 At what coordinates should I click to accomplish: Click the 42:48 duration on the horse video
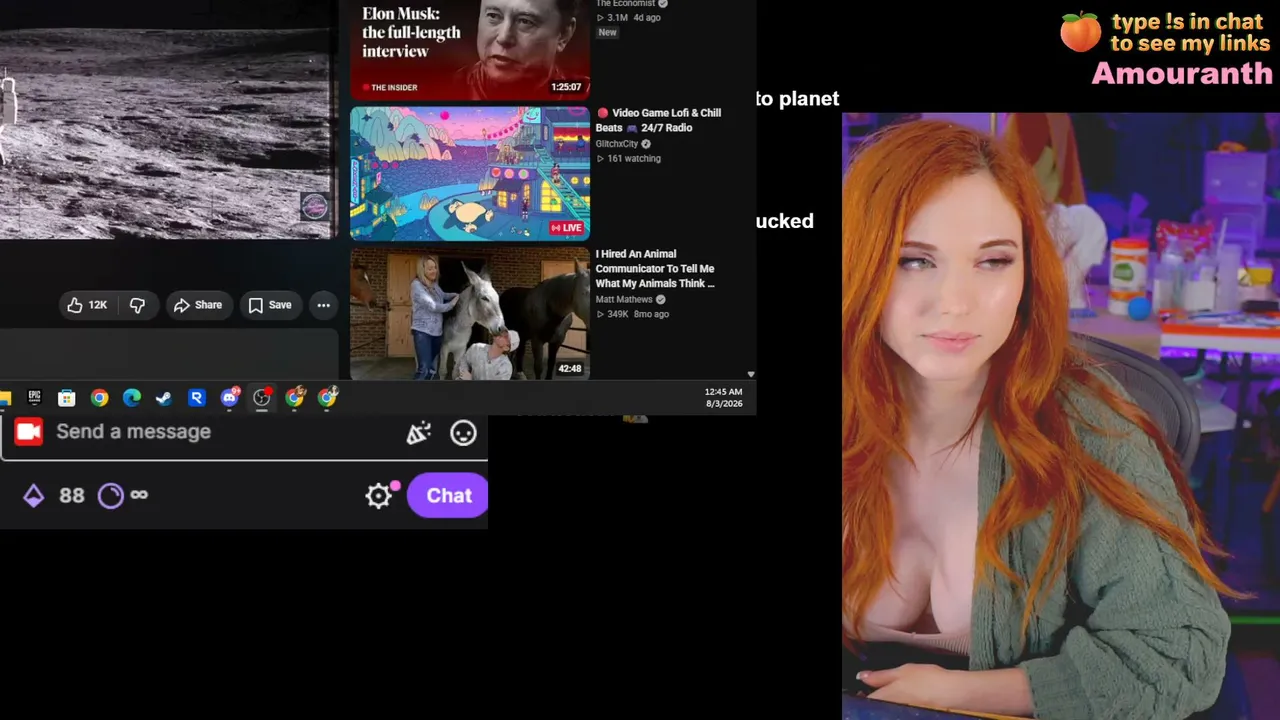pyautogui.click(x=570, y=369)
